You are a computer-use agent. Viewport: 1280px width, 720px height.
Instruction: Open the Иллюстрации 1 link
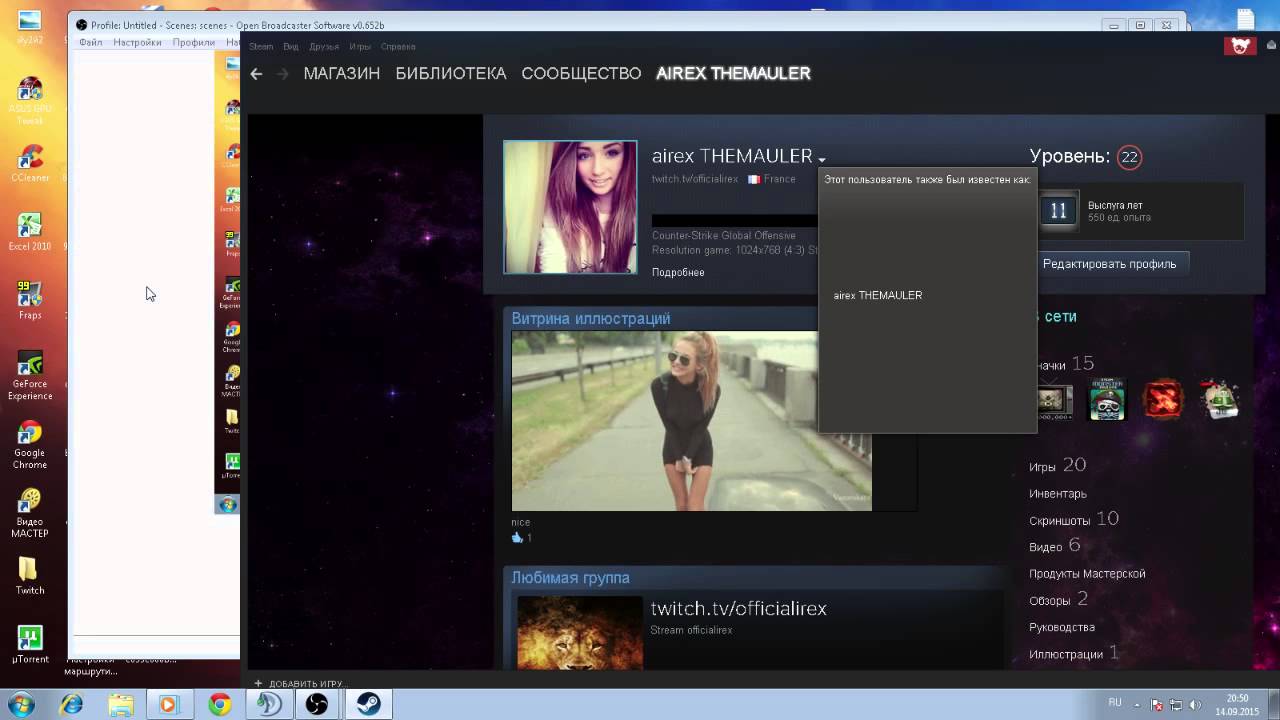pyautogui.click(x=1074, y=654)
